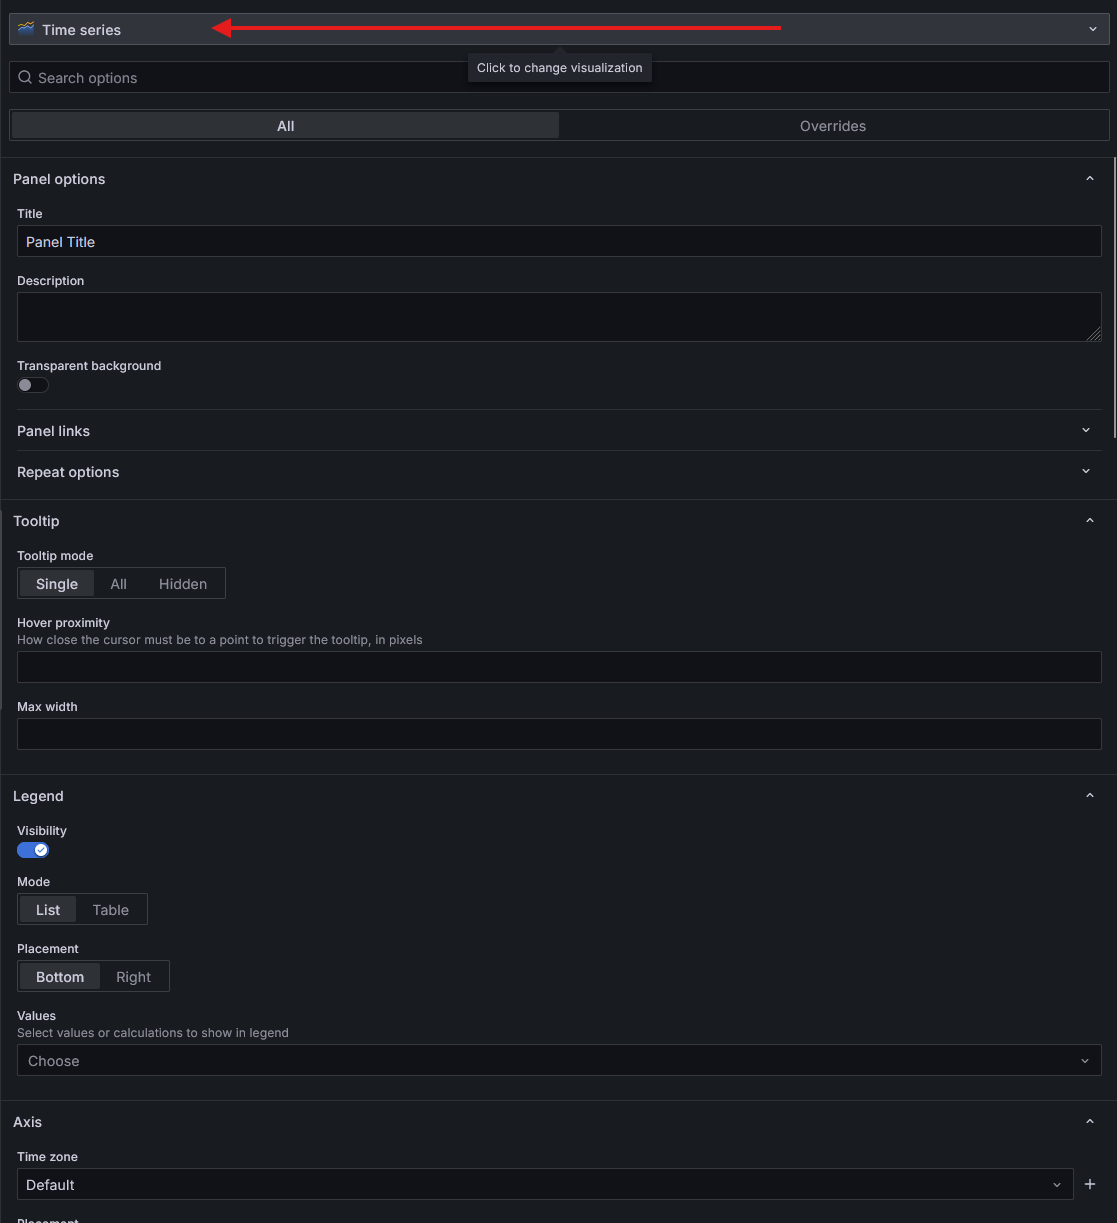Switch to the Overrides tab

click(832, 126)
